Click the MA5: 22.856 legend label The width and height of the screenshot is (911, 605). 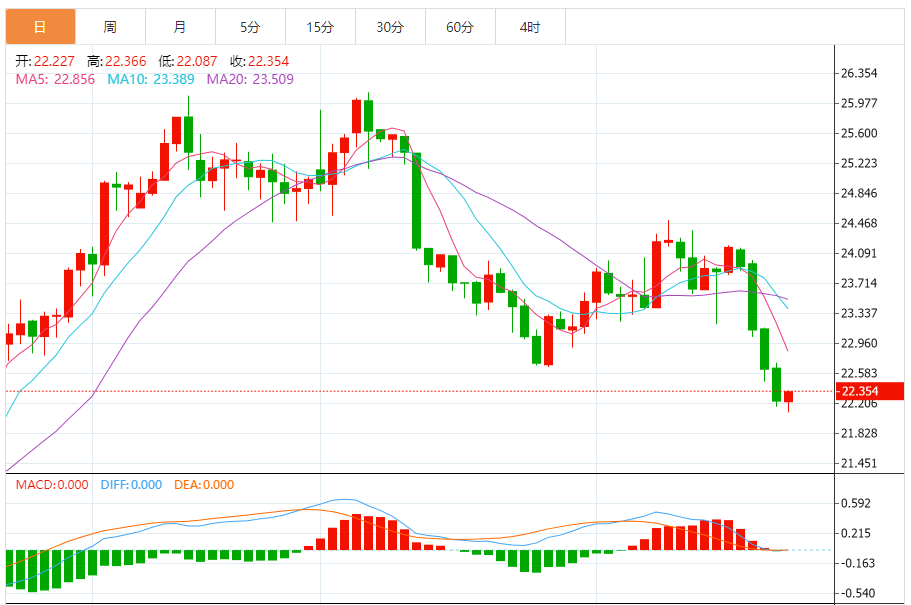pyautogui.click(x=55, y=79)
